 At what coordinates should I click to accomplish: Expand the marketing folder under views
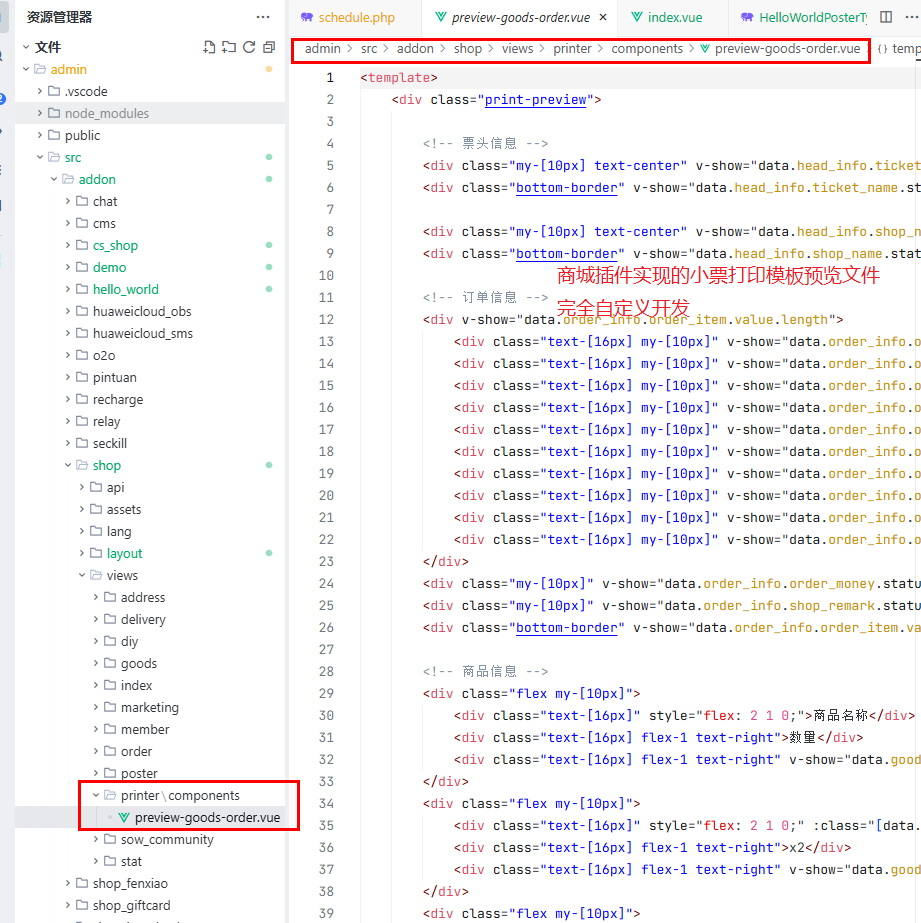(x=149, y=707)
